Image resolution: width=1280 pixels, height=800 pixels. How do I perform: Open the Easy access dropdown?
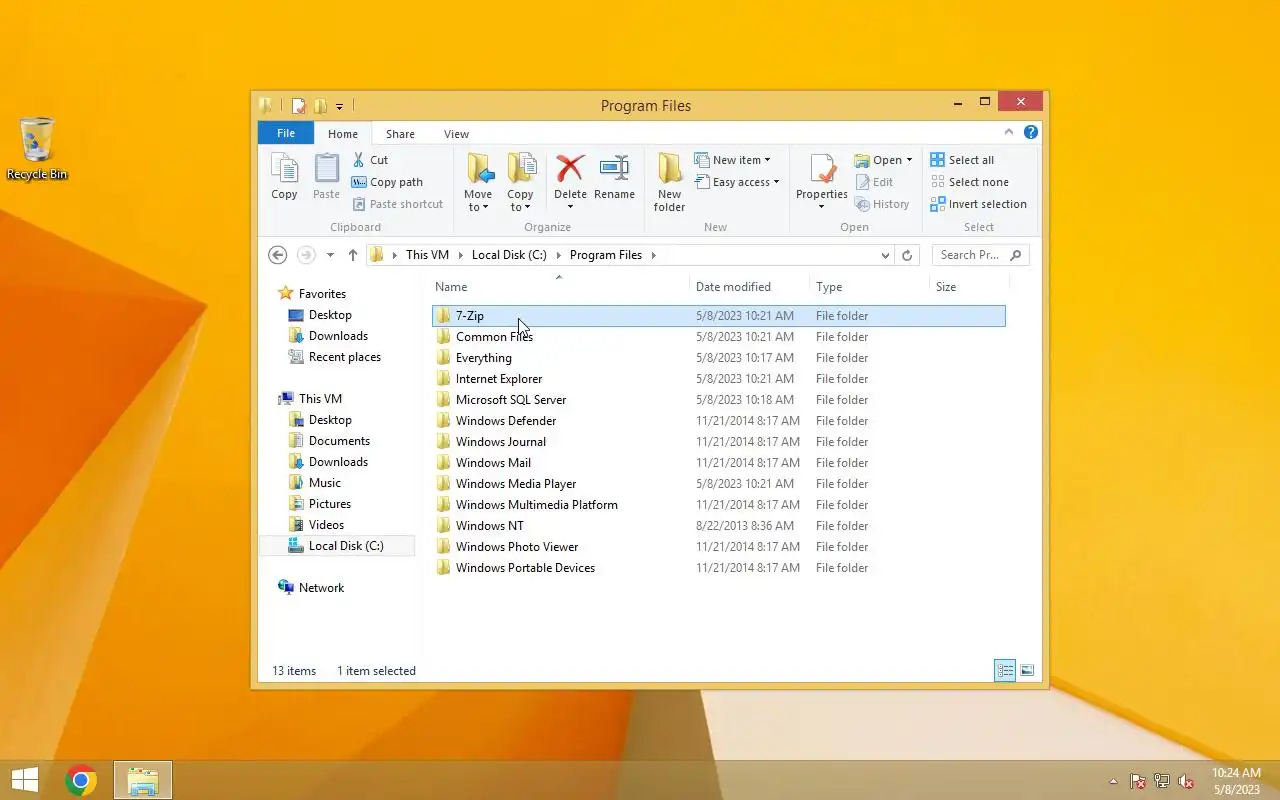click(736, 182)
